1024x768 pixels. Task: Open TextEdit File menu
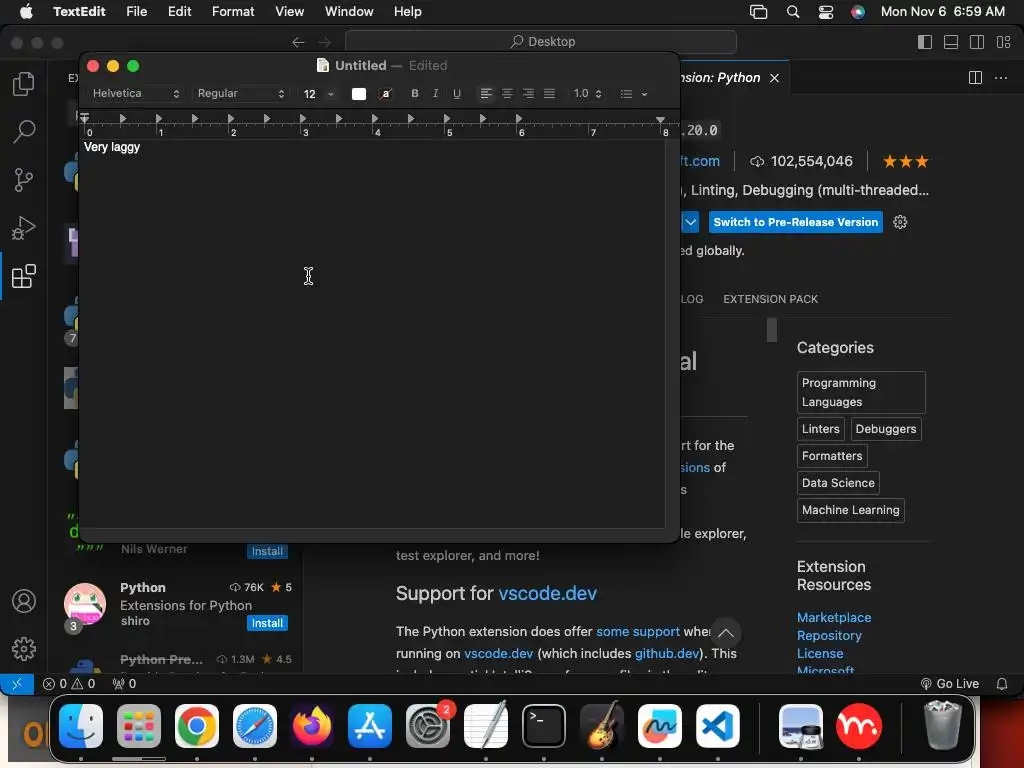[136, 11]
